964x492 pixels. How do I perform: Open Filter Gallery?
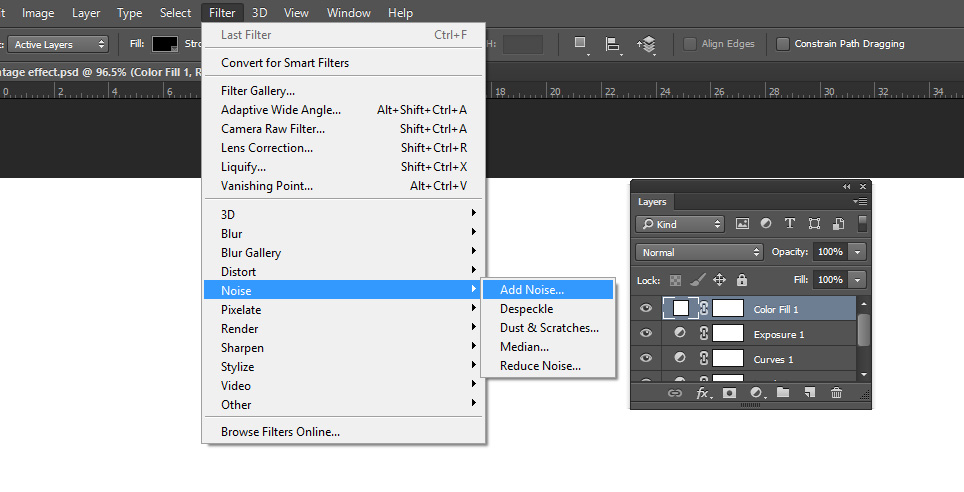pyautogui.click(x=344, y=91)
